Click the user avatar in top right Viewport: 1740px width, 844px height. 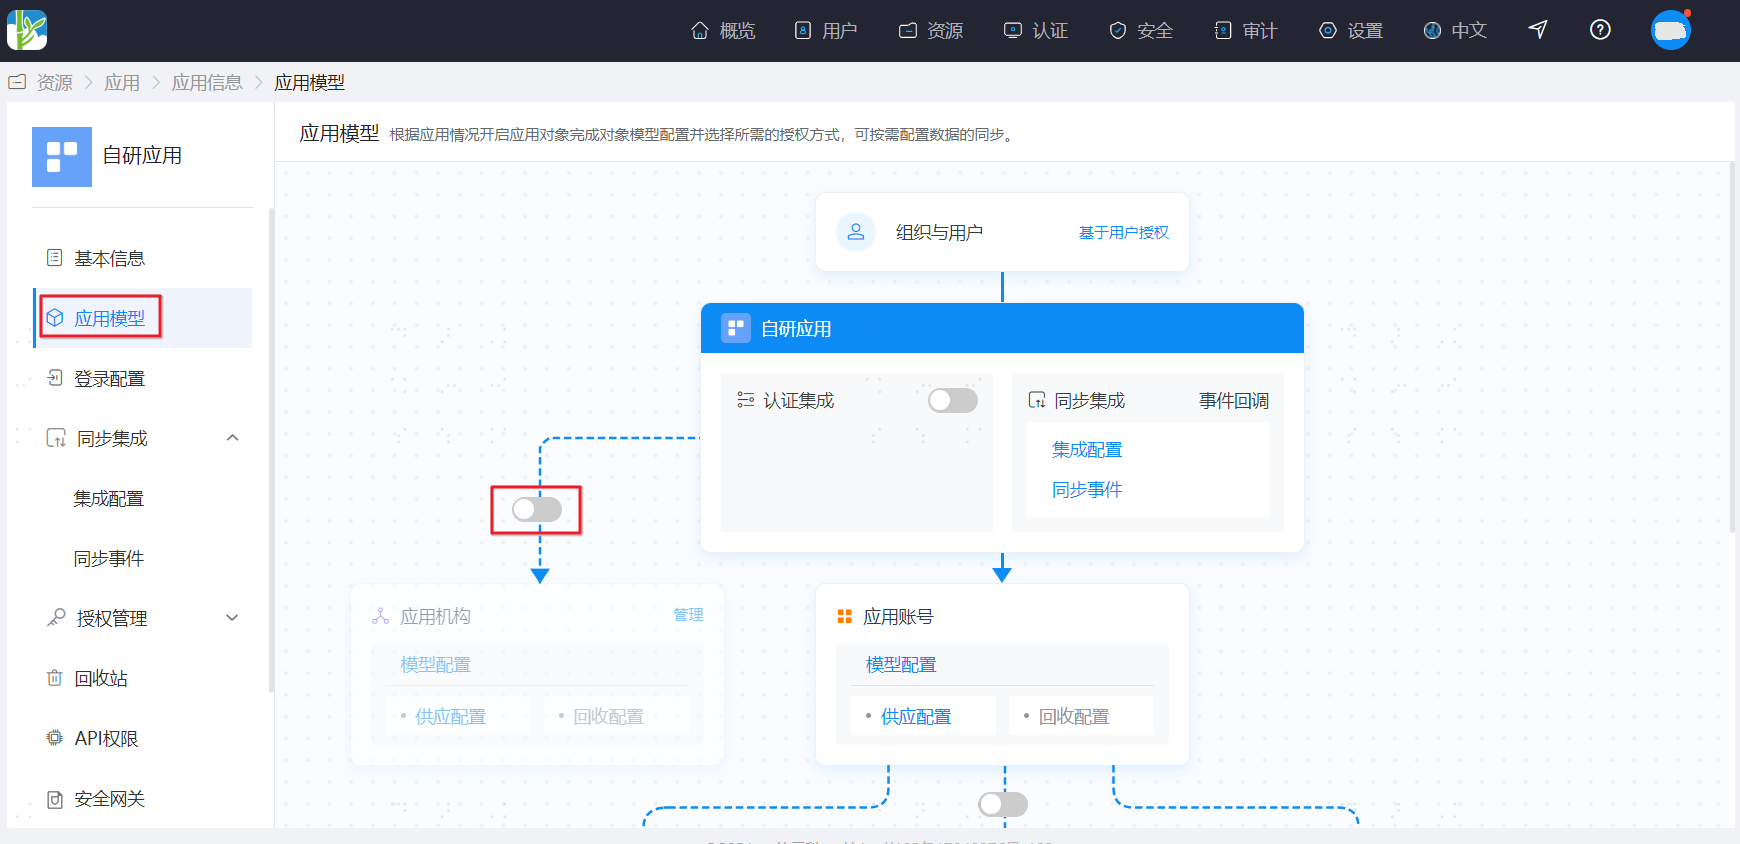tap(1670, 30)
